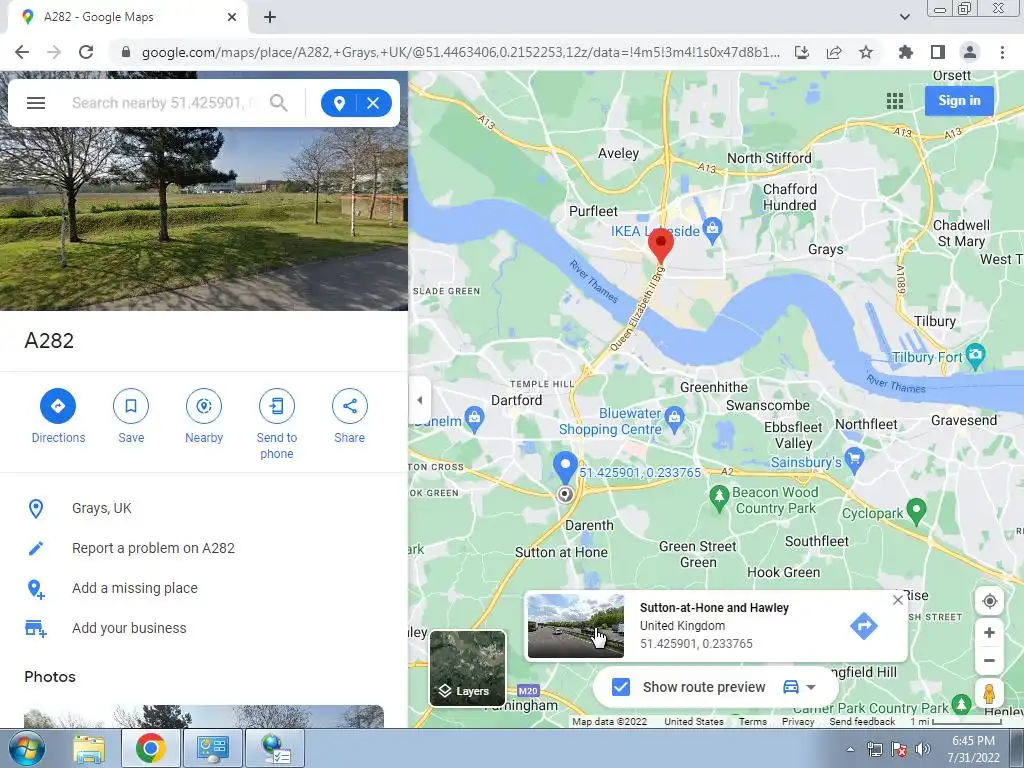This screenshot has height=768, width=1024.
Task: Click the Cyclopark green marker
Action: pyautogui.click(x=916, y=511)
